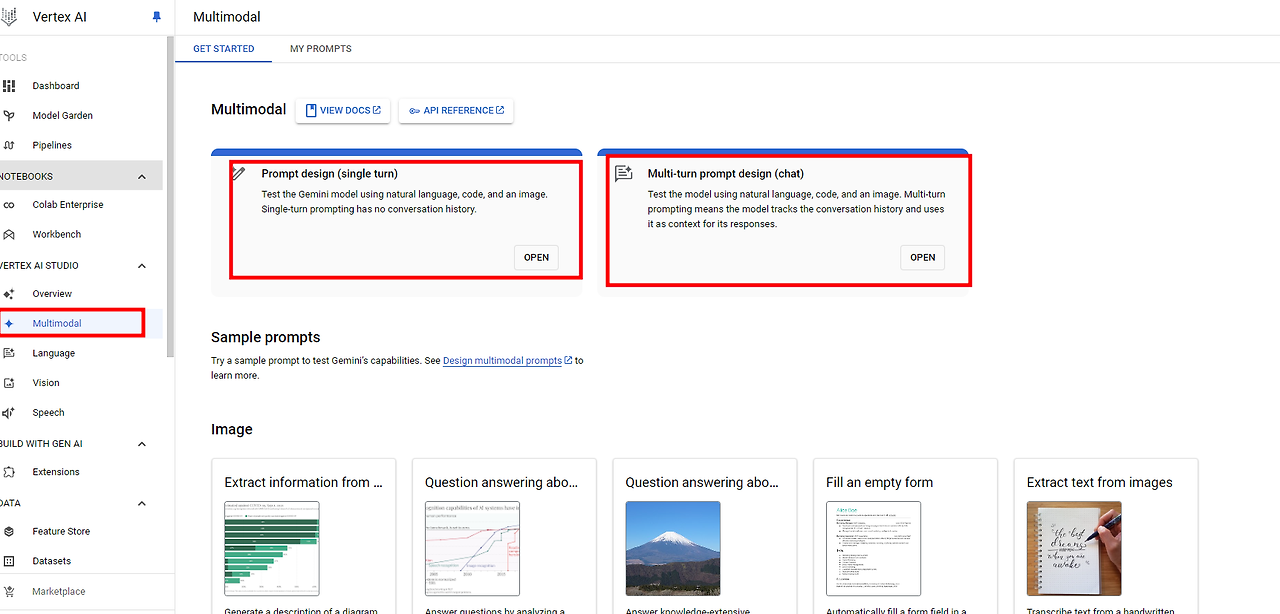Click the Vision icon in sidebar
This screenshot has width=1280, height=614.
click(x=9, y=383)
